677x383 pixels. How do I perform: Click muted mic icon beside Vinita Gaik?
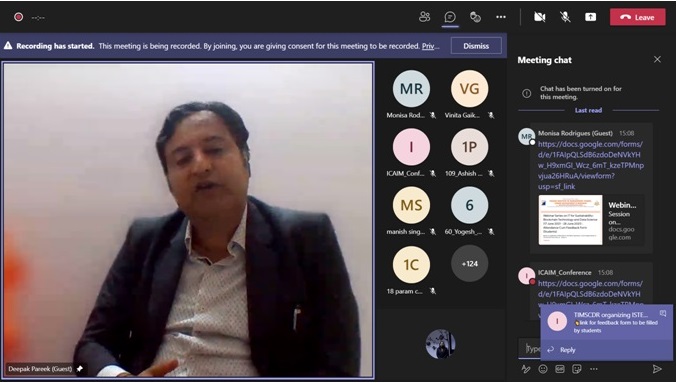point(491,115)
